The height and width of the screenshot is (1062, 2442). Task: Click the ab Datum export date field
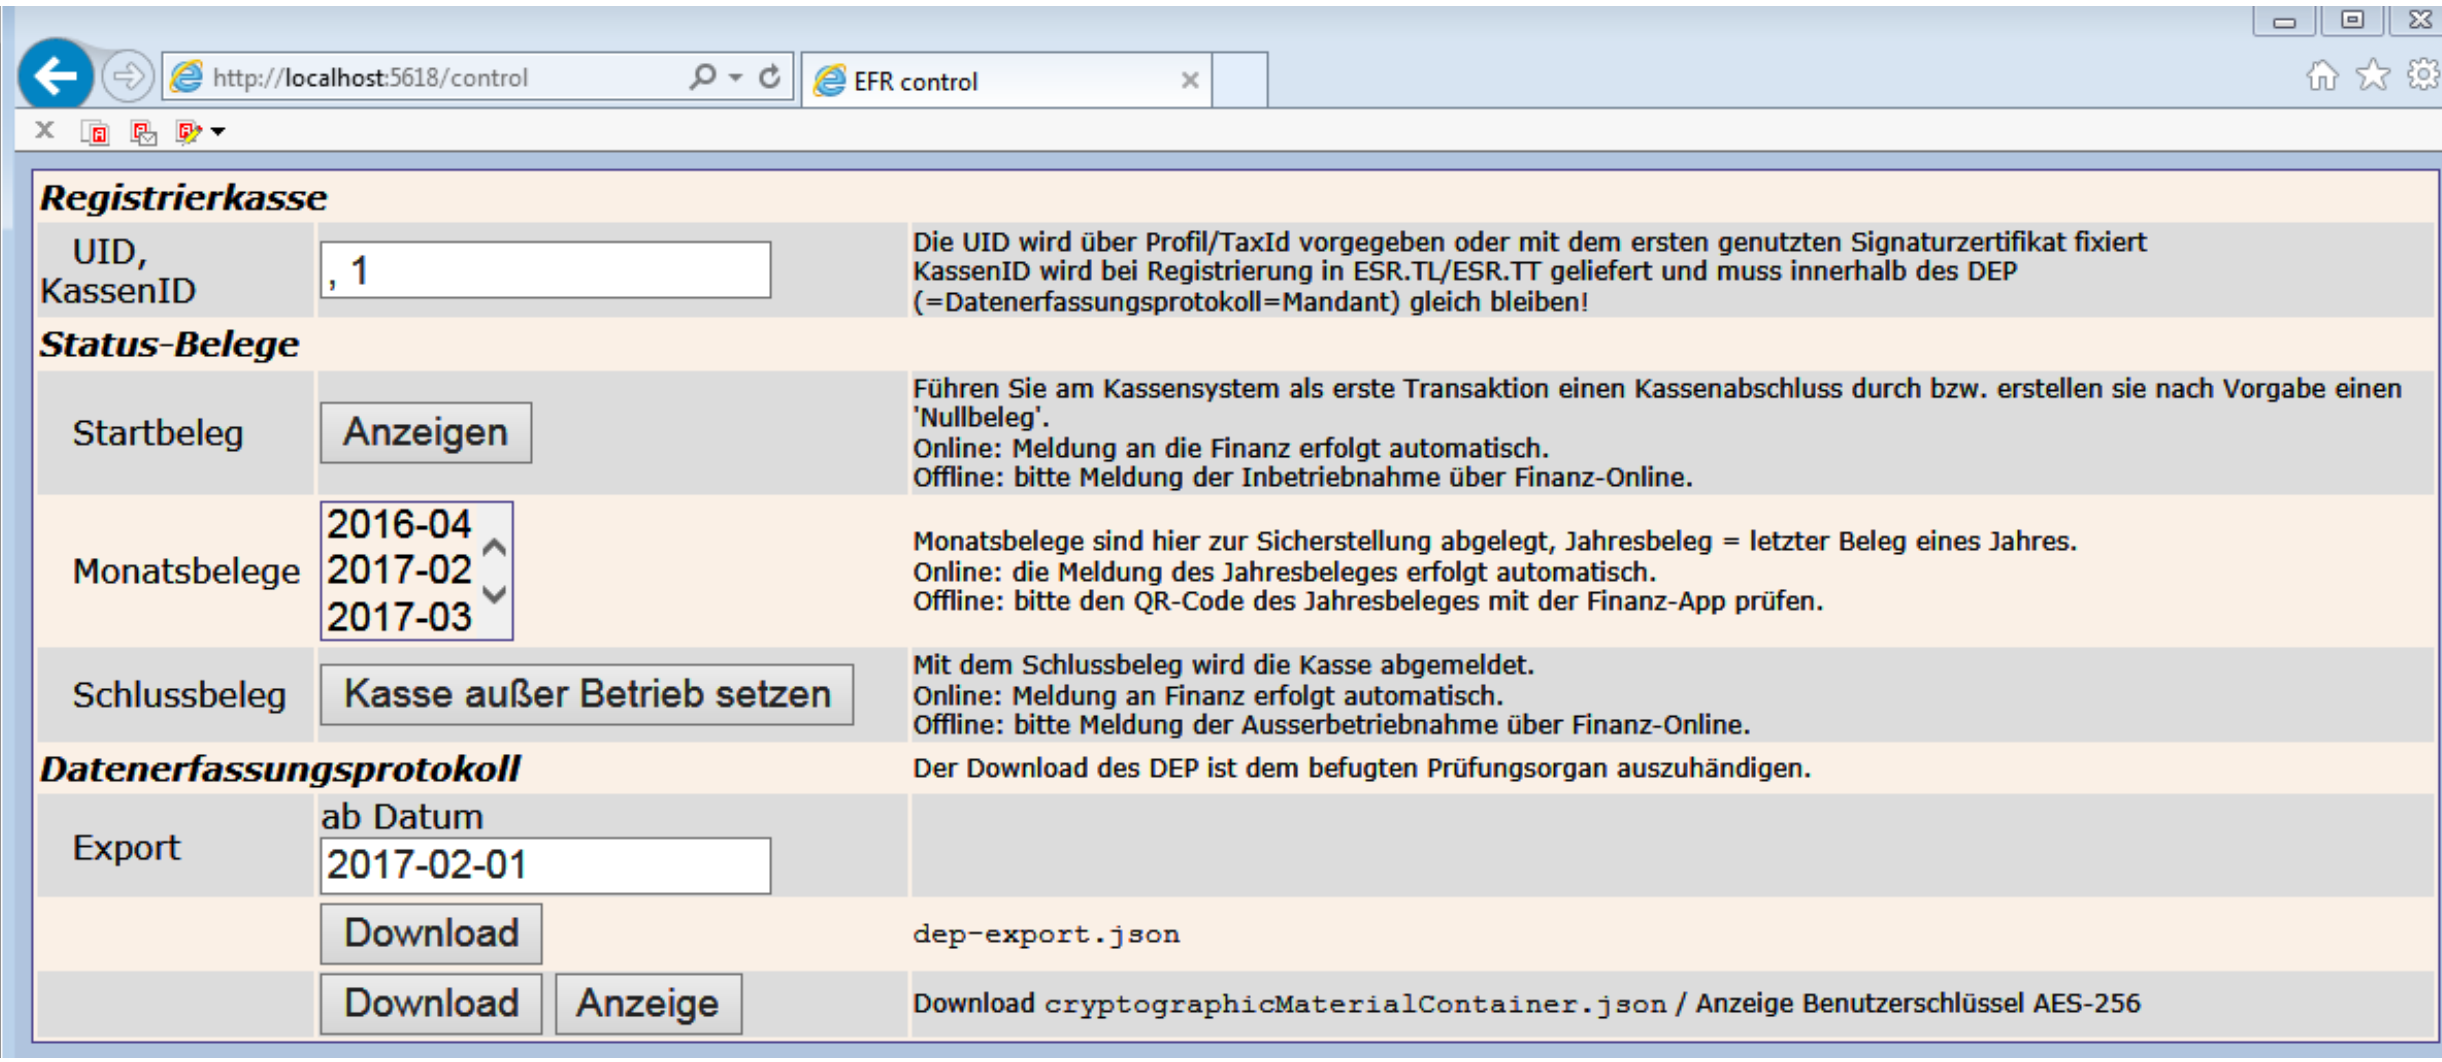pos(545,865)
